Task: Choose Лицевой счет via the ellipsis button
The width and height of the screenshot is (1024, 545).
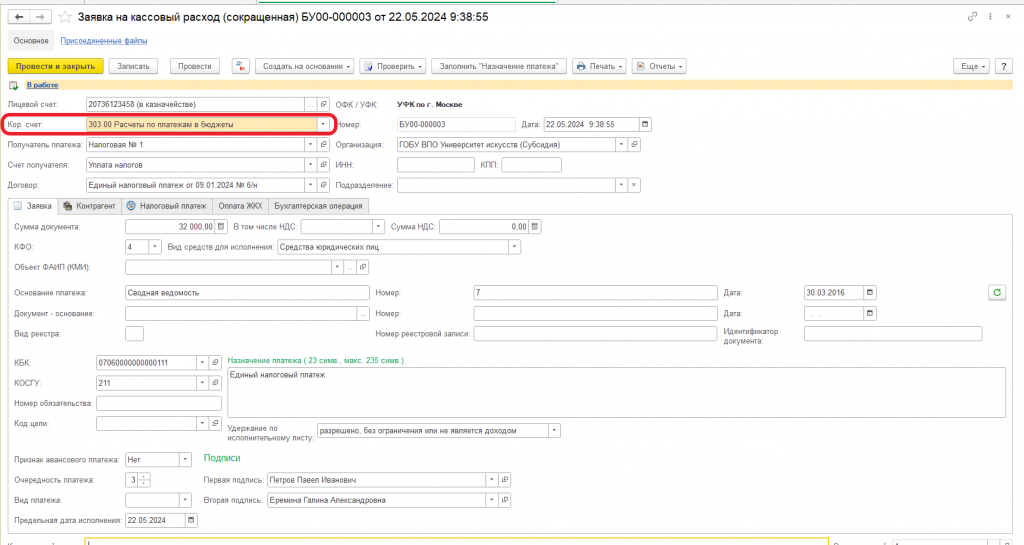Action: [310, 104]
